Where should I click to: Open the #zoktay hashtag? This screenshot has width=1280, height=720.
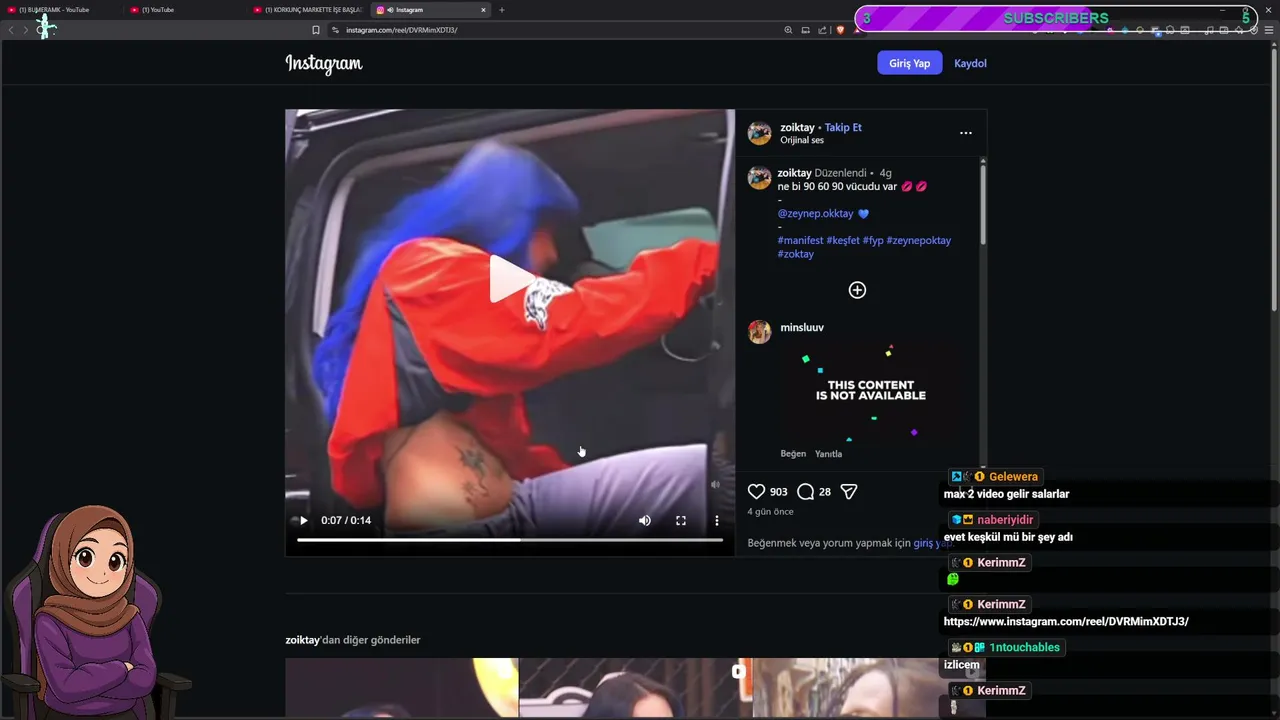pos(796,254)
